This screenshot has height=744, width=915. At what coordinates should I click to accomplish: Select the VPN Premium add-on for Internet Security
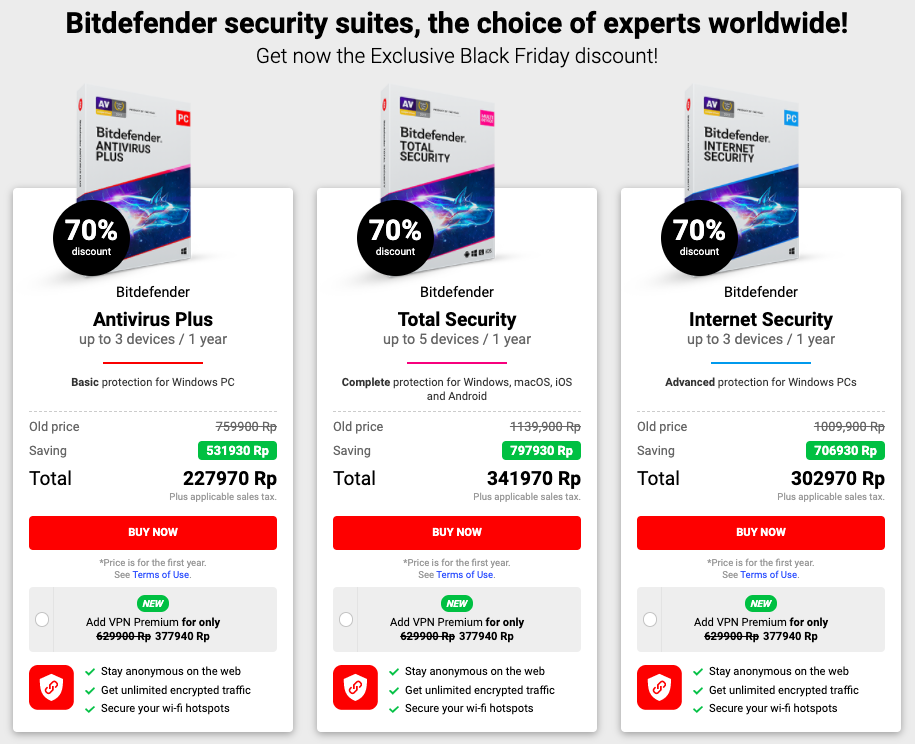[x=650, y=619]
